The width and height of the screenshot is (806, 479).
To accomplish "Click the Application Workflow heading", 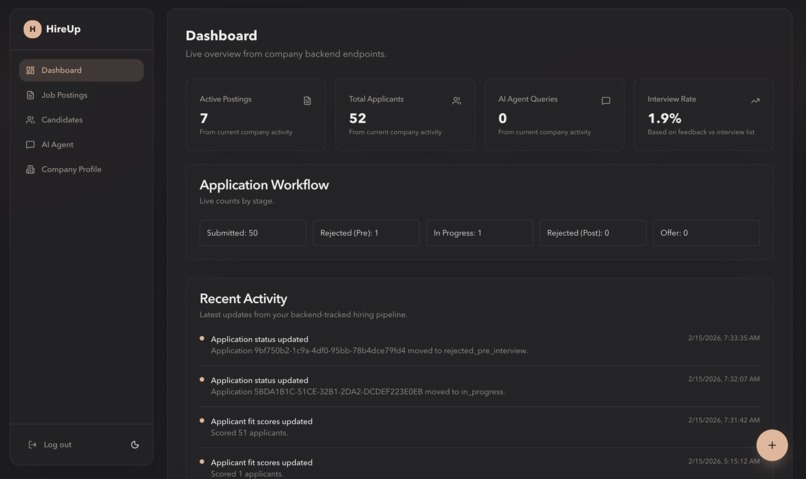I will [264, 185].
